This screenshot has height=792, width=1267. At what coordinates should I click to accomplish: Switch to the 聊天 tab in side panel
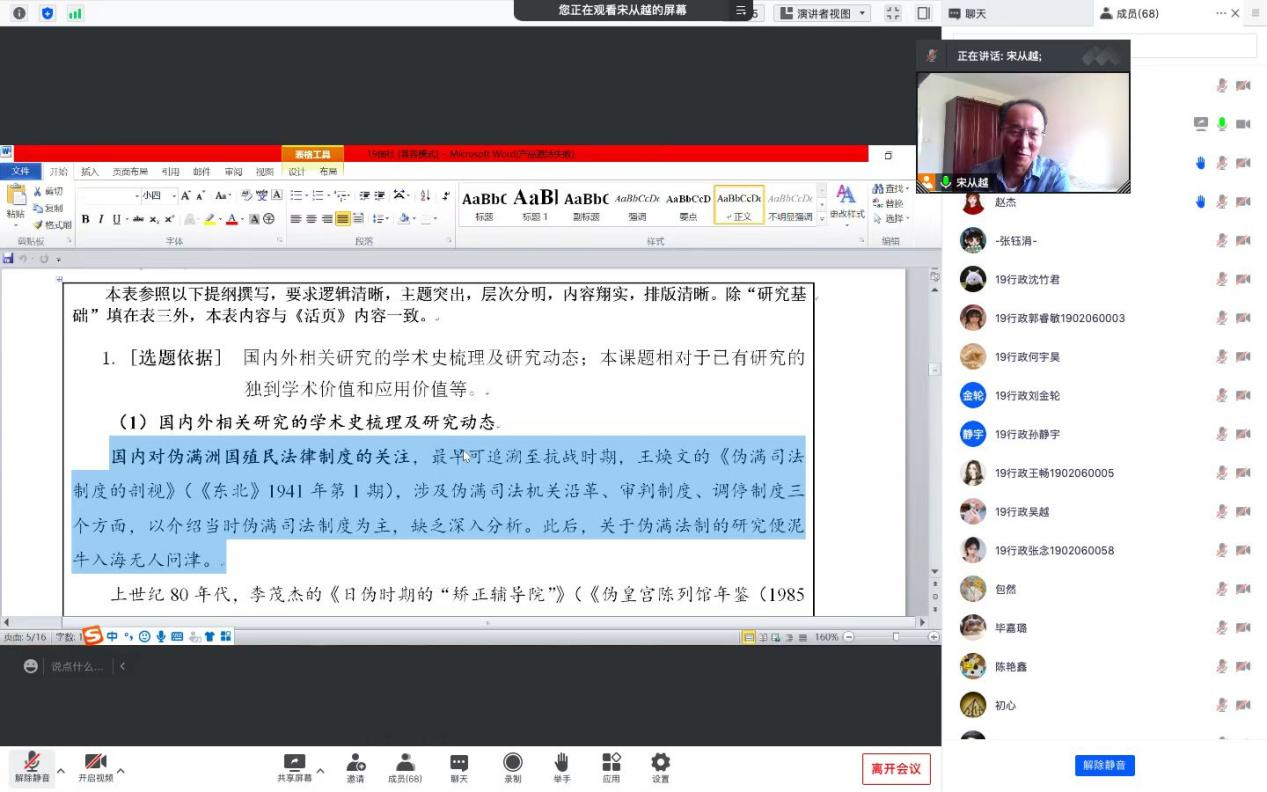point(967,13)
